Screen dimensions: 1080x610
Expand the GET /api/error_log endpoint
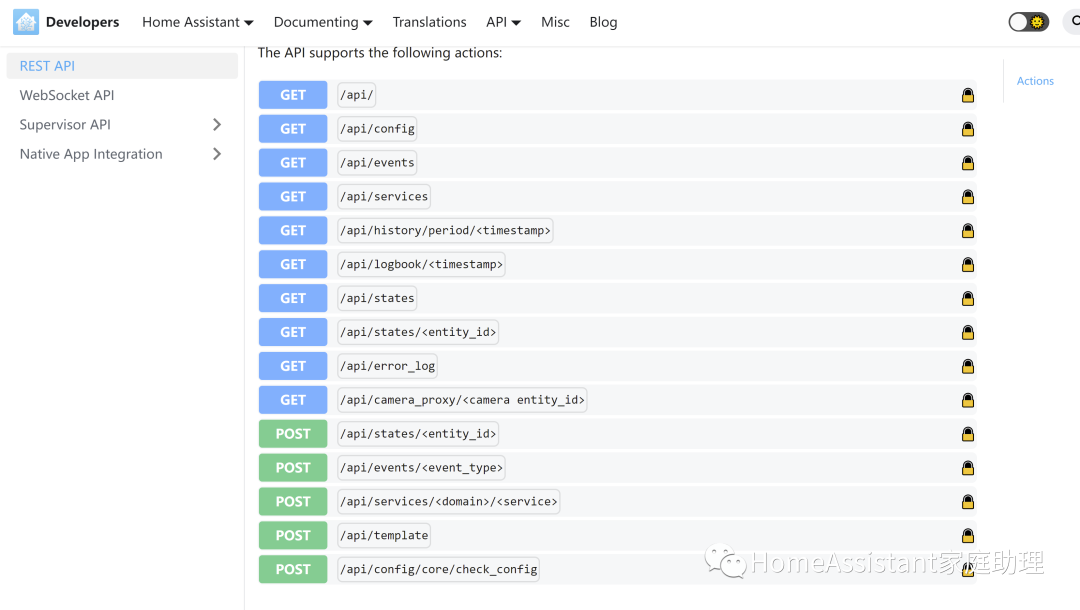point(617,366)
